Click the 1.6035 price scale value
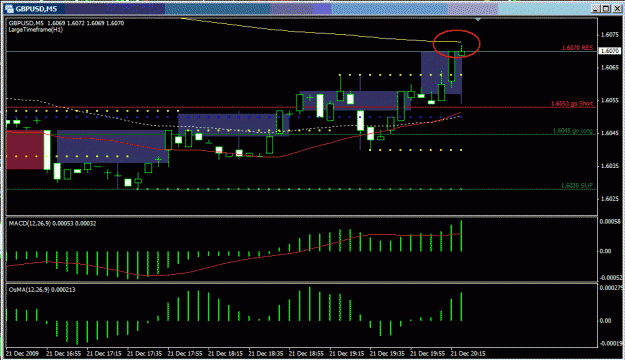This screenshot has width=625, height=360. [610, 166]
